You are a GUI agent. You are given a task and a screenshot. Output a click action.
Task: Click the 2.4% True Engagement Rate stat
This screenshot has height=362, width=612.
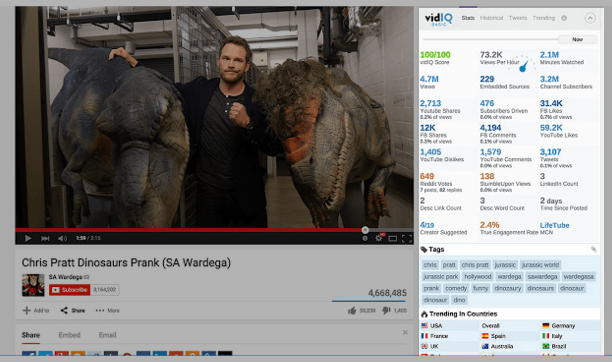coord(508,228)
